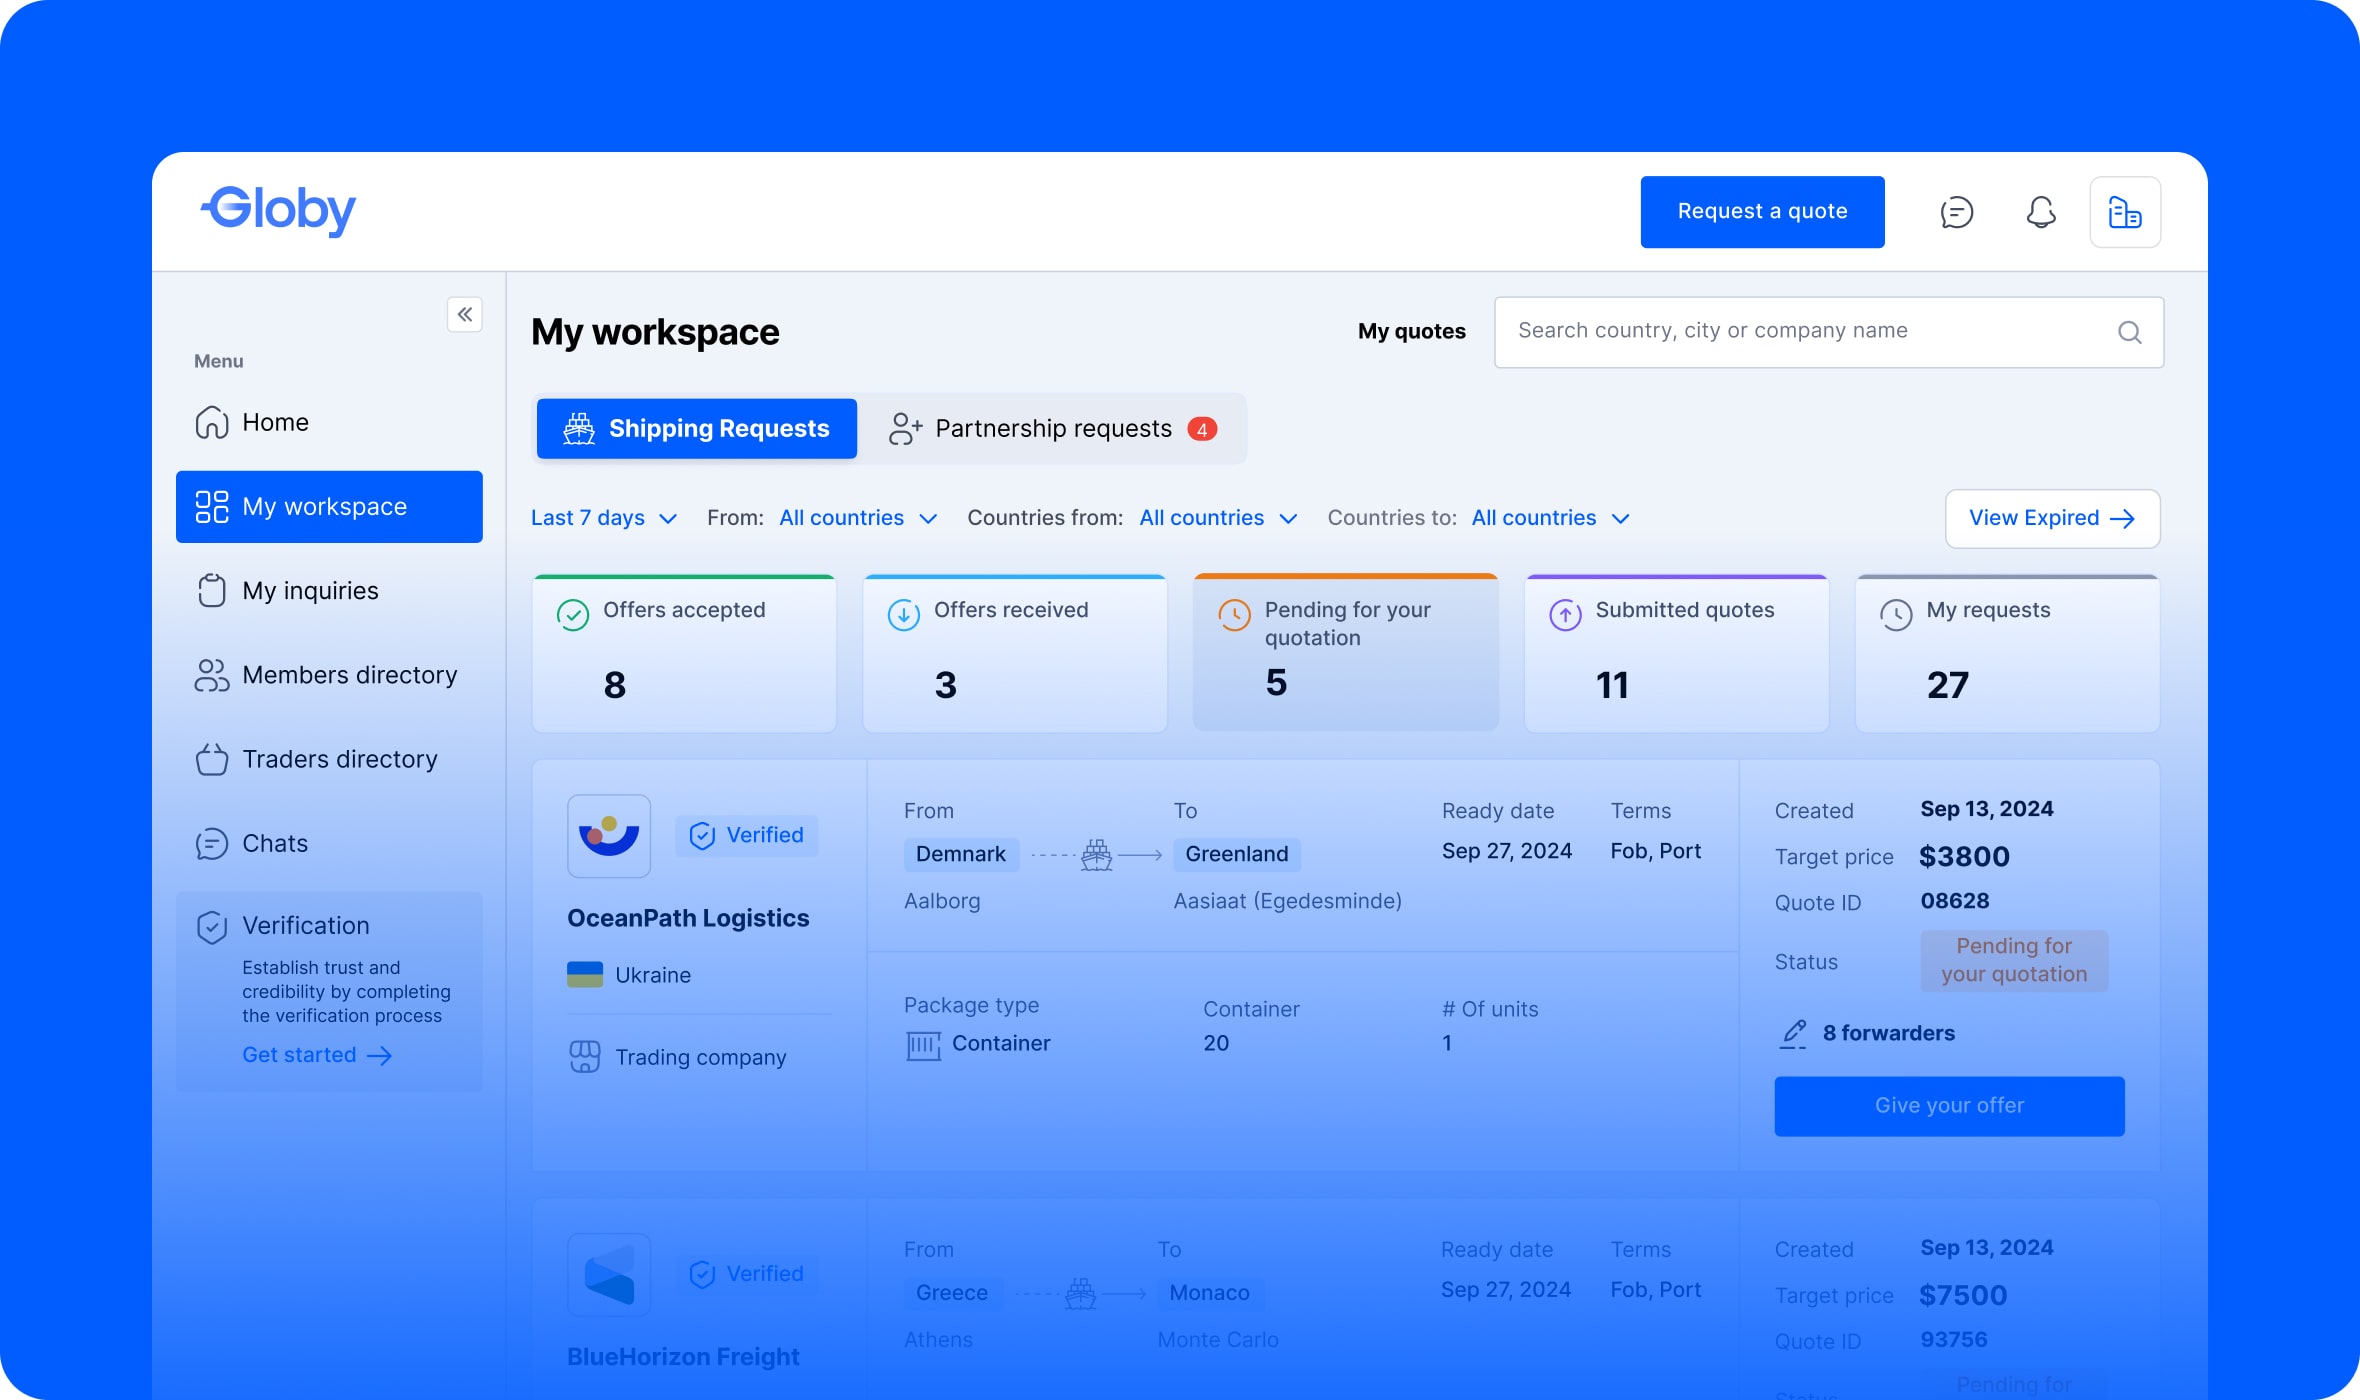This screenshot has height=1400, width=2360.
Task: Click the My quotes label
Action: [x=1411, y=332]
